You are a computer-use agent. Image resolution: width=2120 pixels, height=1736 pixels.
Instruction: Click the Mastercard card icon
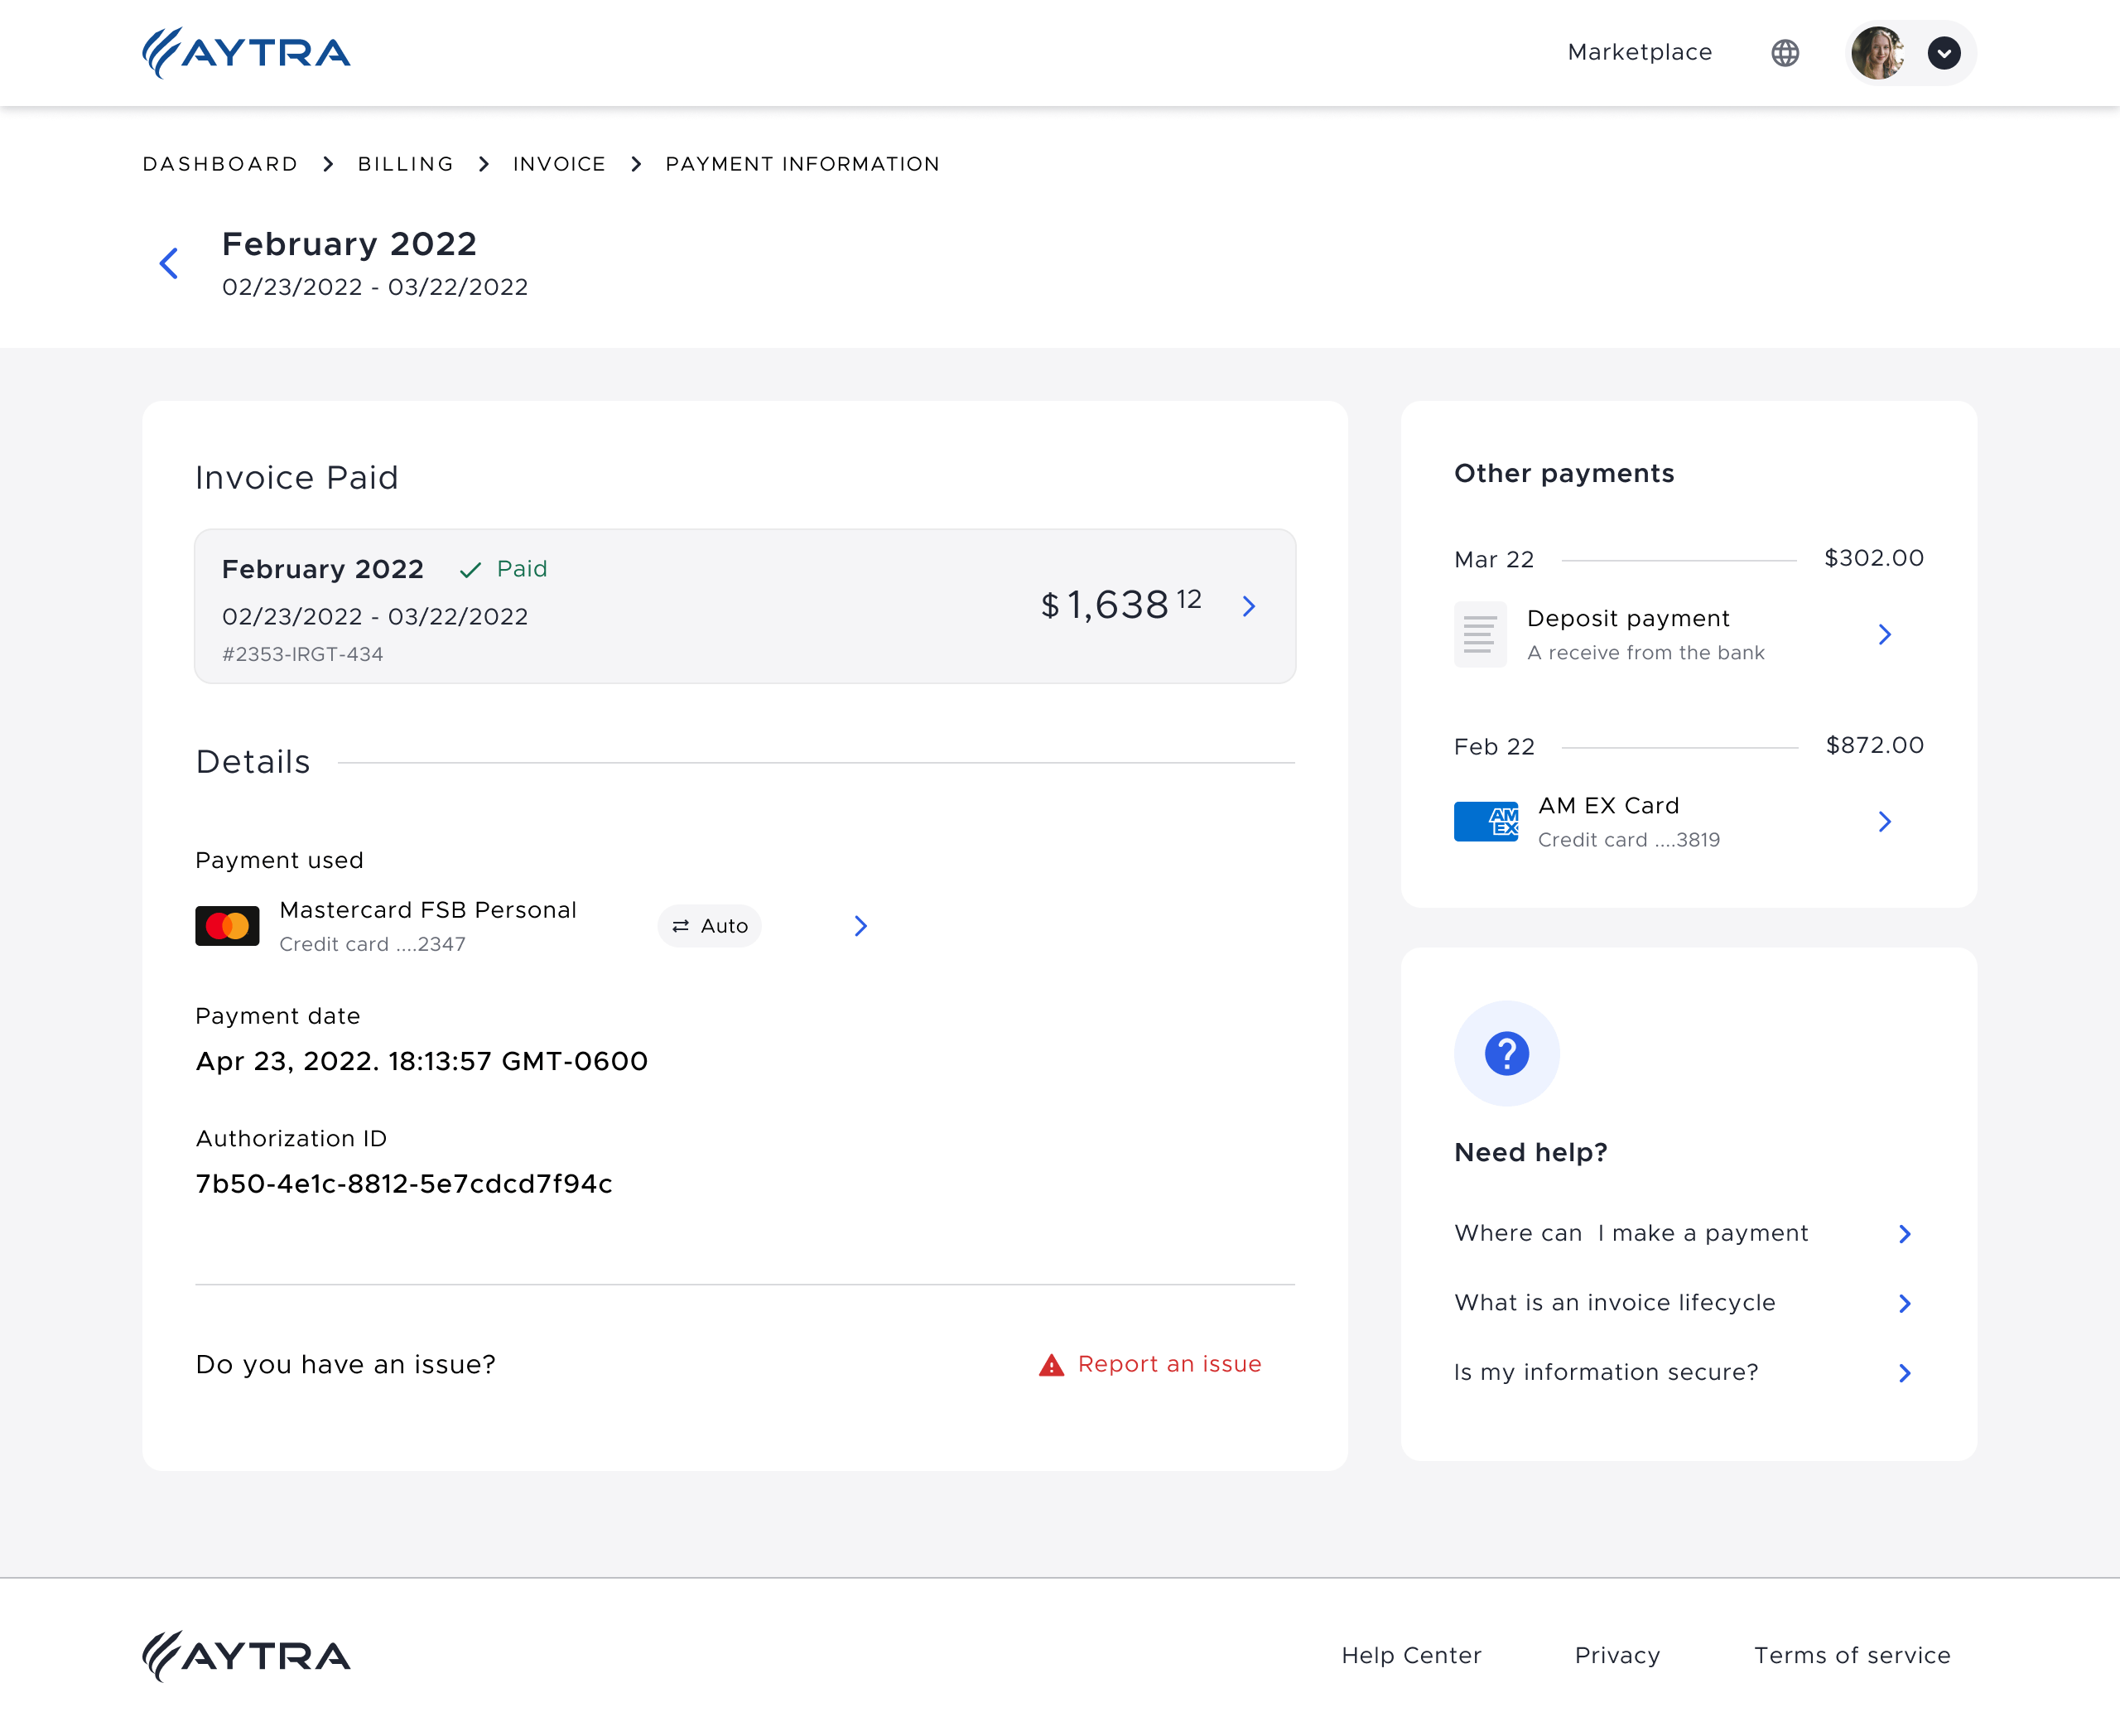(x=227, y=926)
